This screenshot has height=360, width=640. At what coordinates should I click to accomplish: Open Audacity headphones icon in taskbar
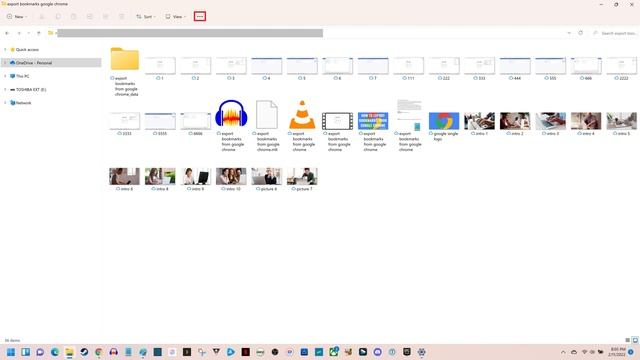tap(113, 352)
